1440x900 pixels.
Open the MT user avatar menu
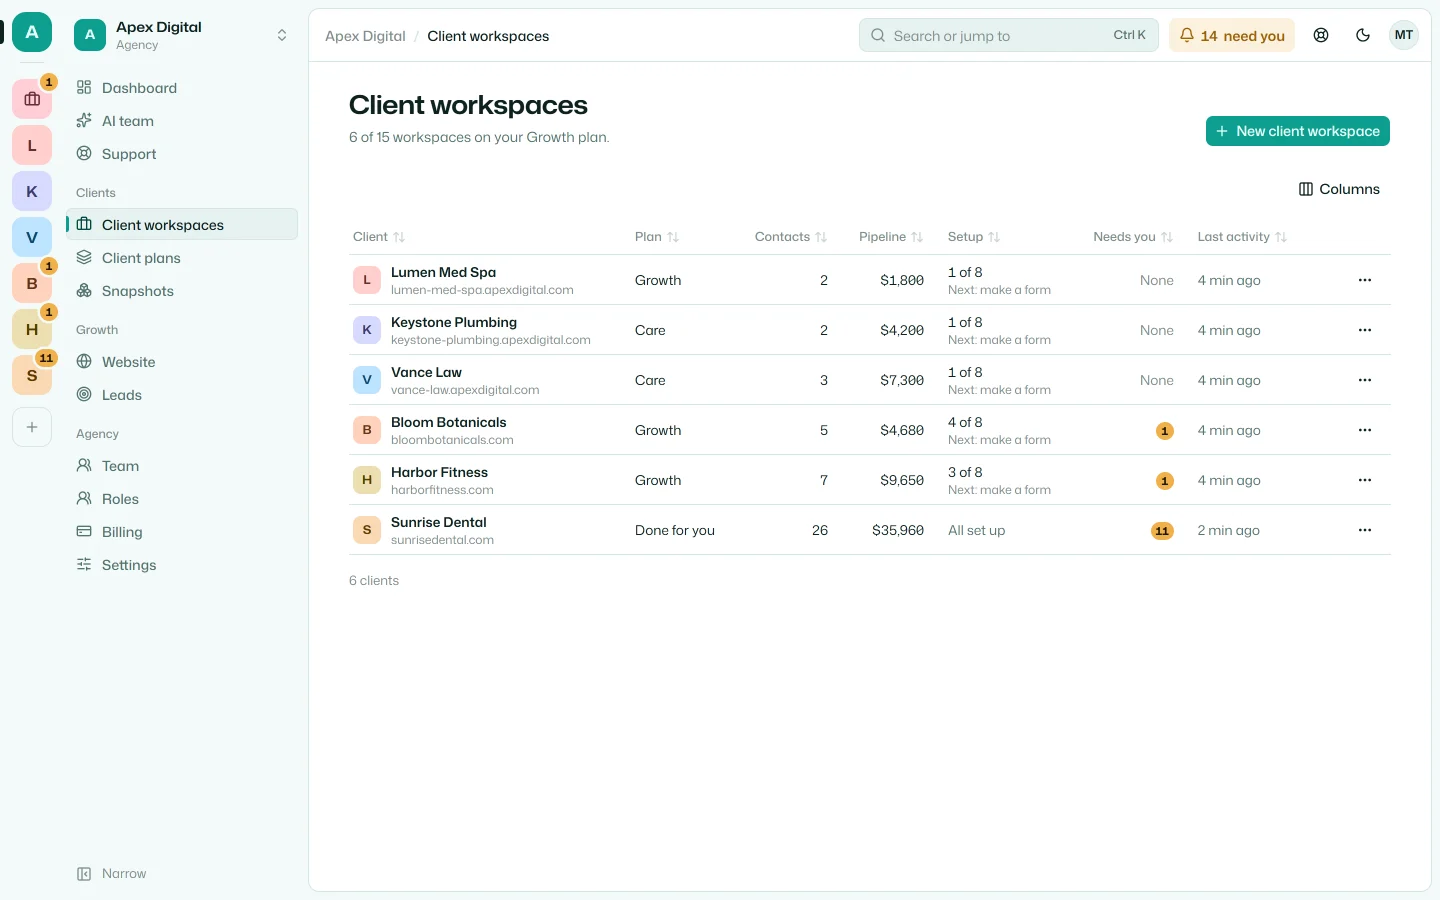[x=1404, y=35]
